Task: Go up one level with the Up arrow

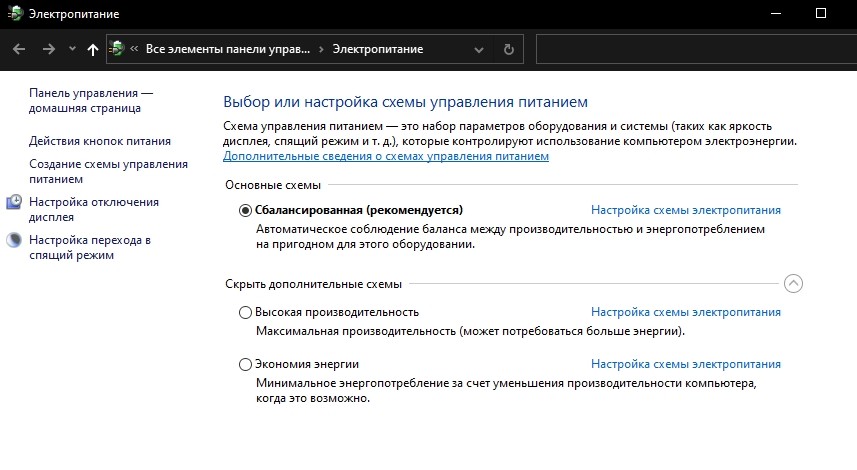Action: click(x=93, y=49)
